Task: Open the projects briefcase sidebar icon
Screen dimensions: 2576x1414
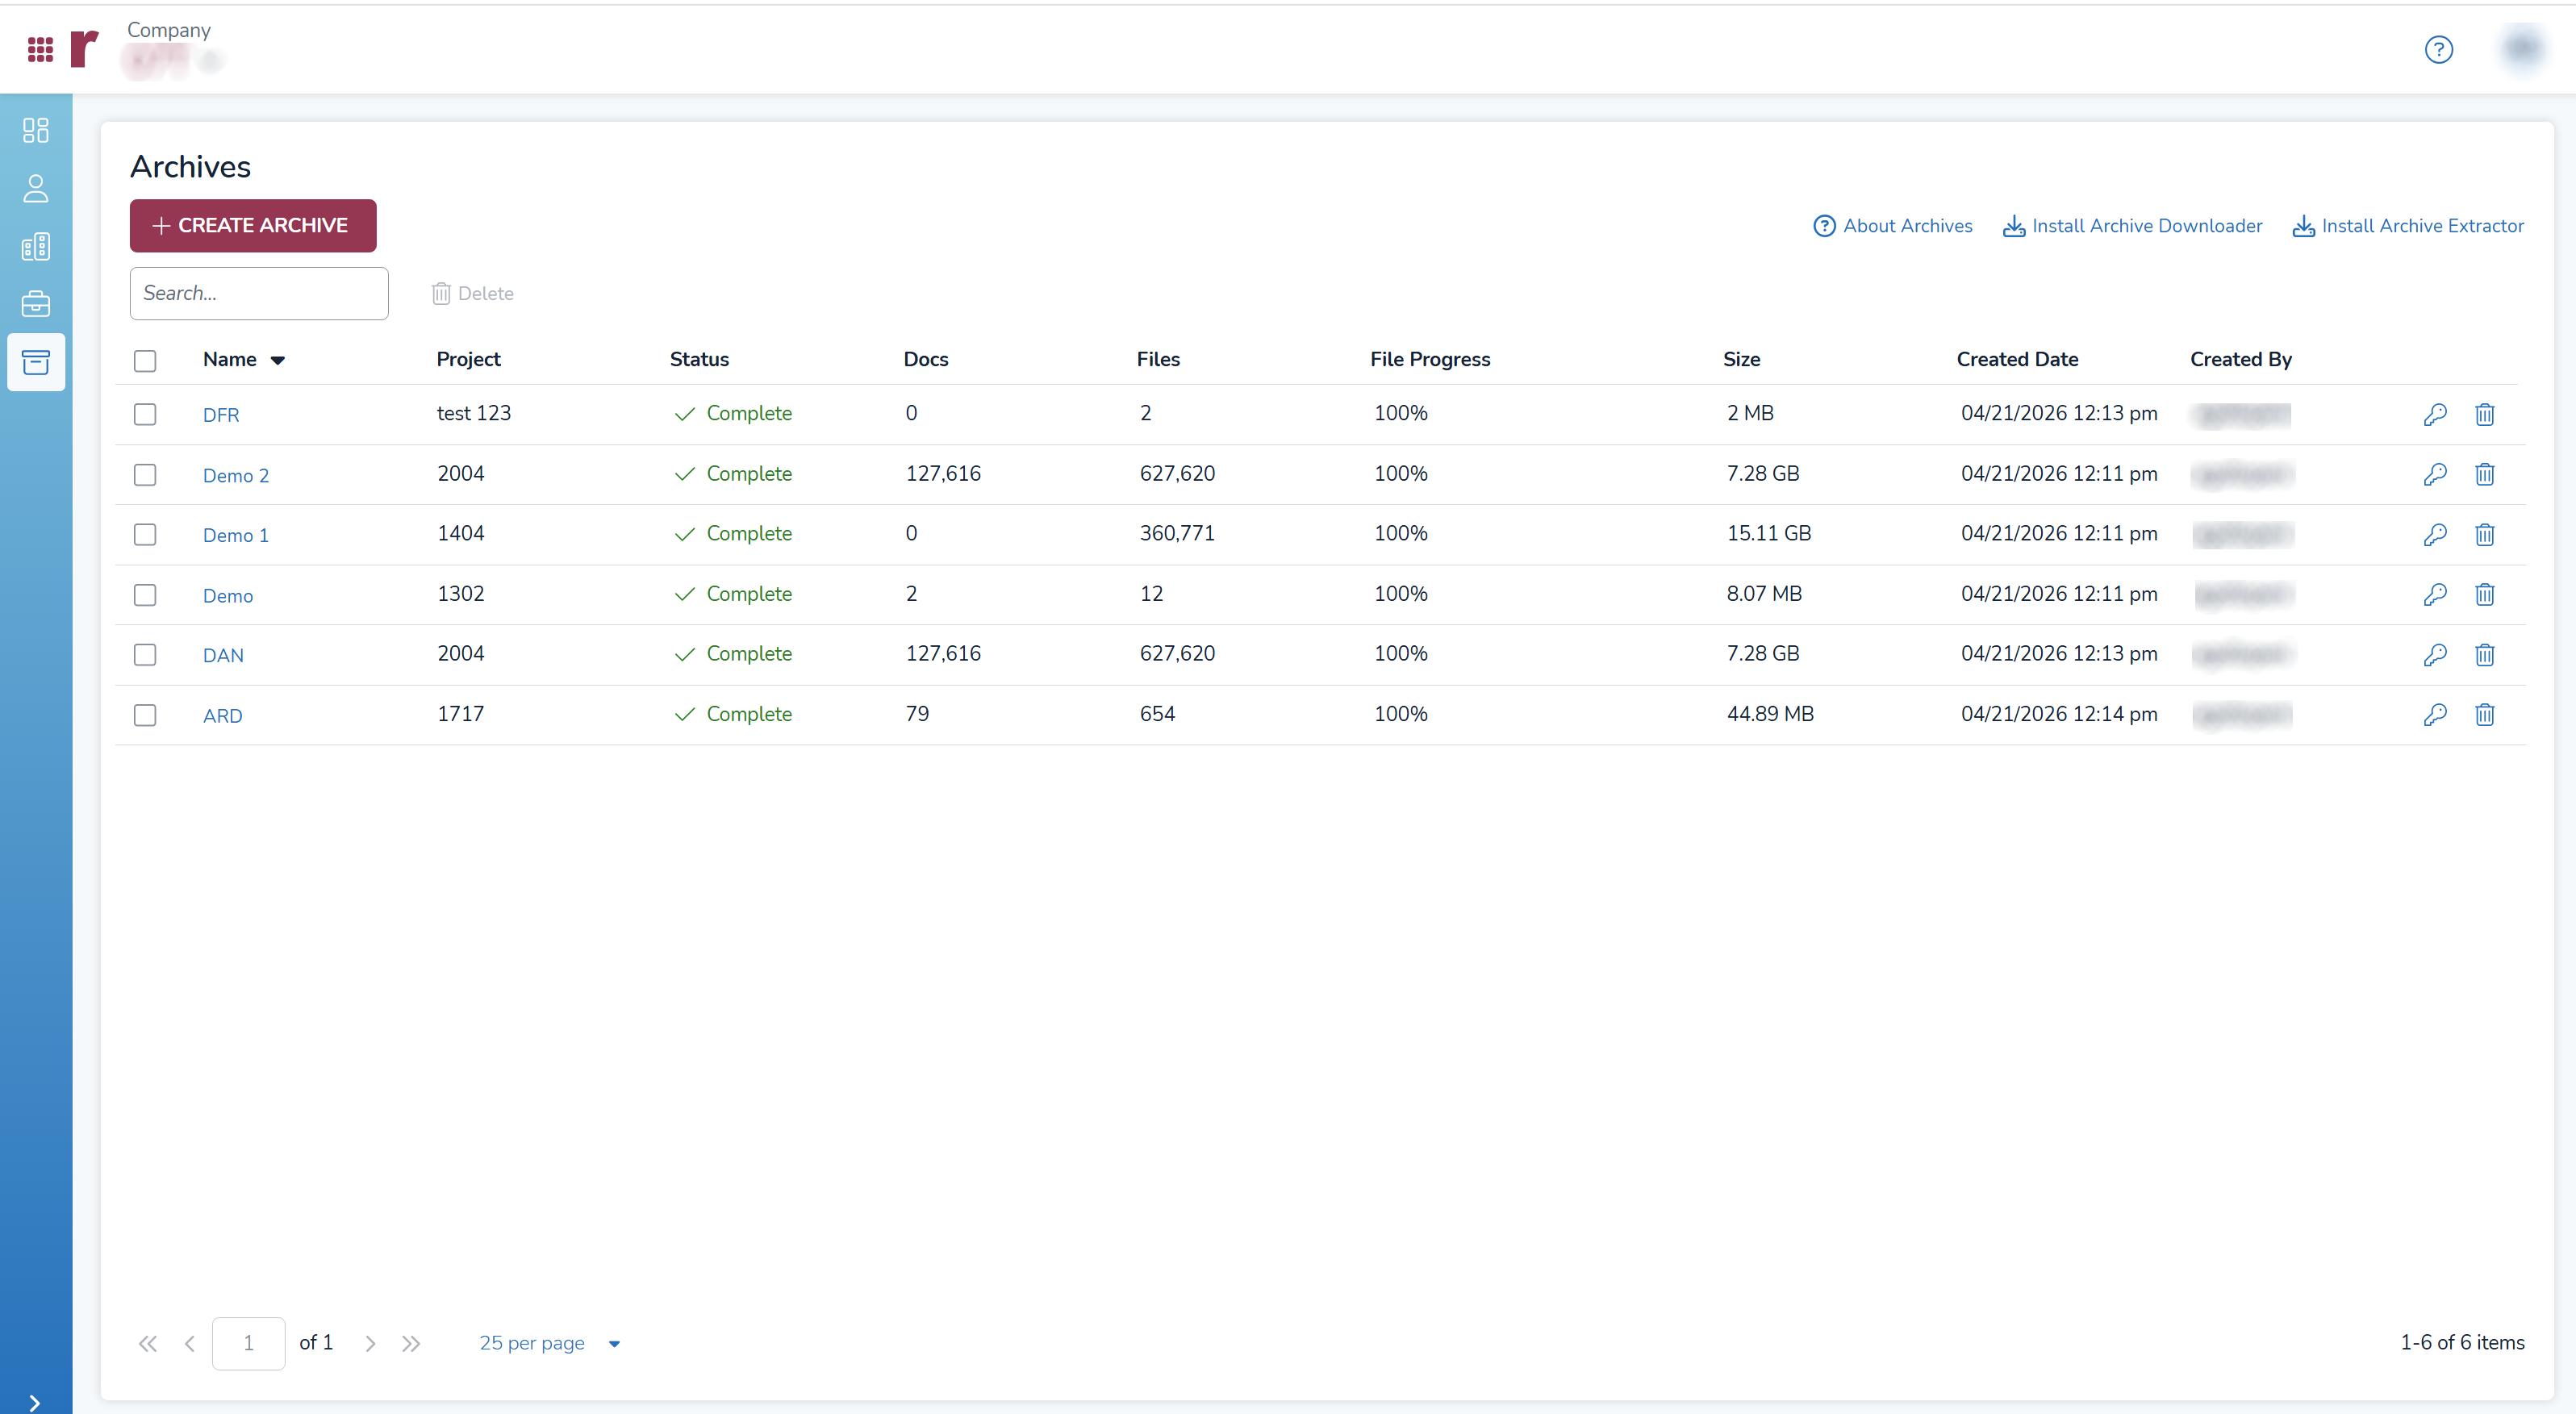Action: tap(36, 304)
